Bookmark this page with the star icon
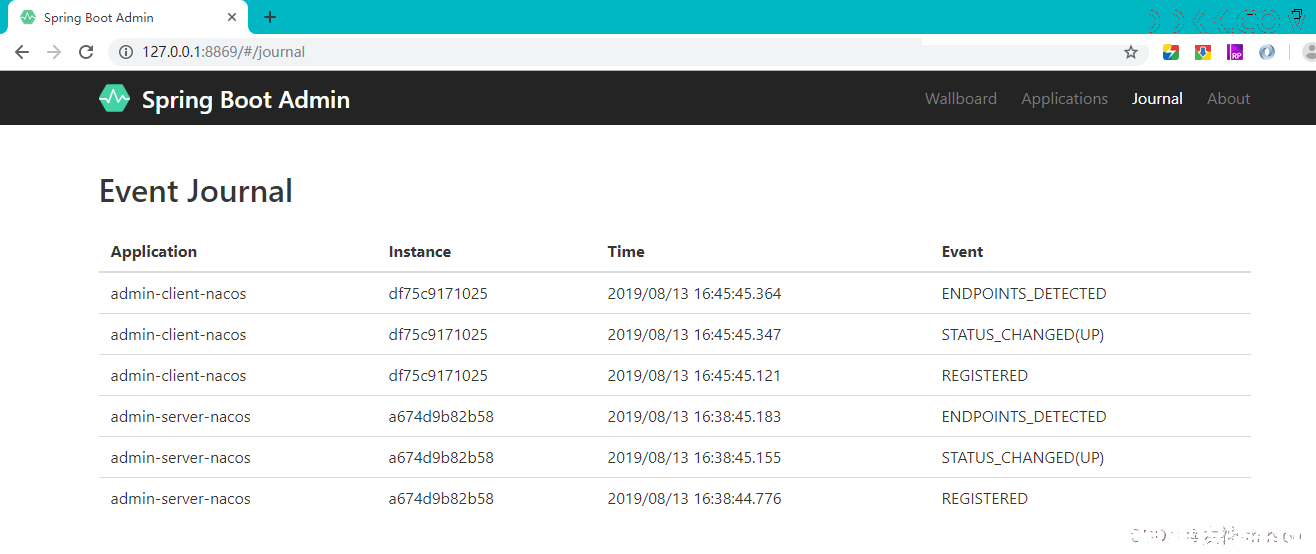 1131,52
